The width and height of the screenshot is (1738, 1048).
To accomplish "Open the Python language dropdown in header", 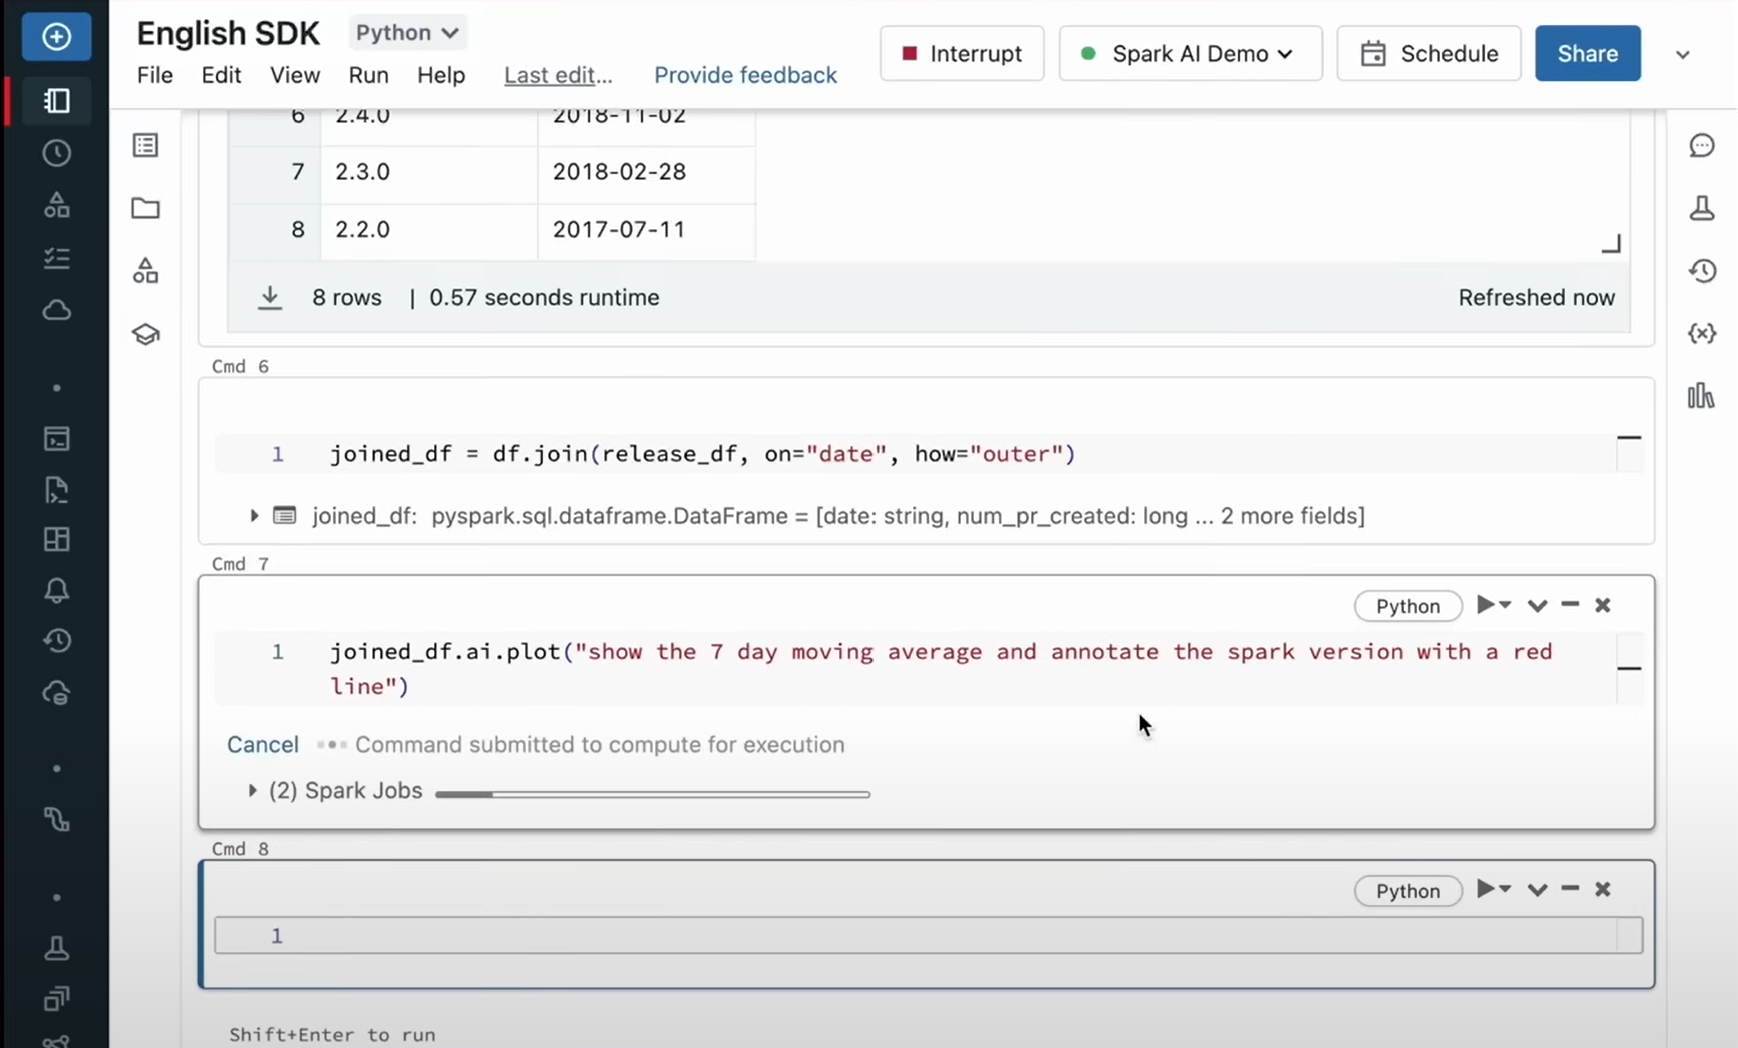I will [x=407, y=33].
